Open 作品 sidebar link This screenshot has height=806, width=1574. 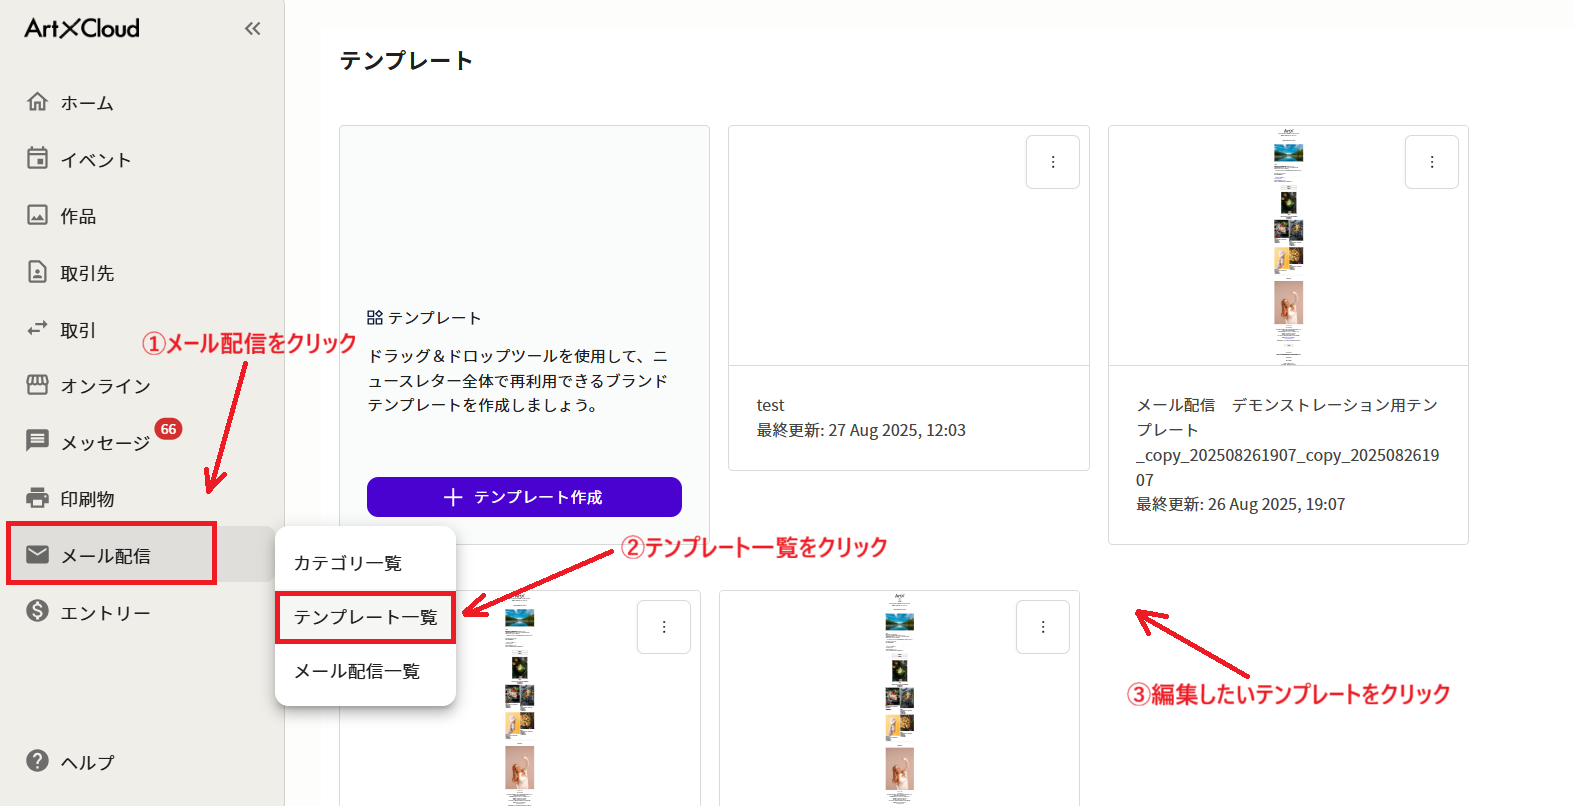point(78,216)
